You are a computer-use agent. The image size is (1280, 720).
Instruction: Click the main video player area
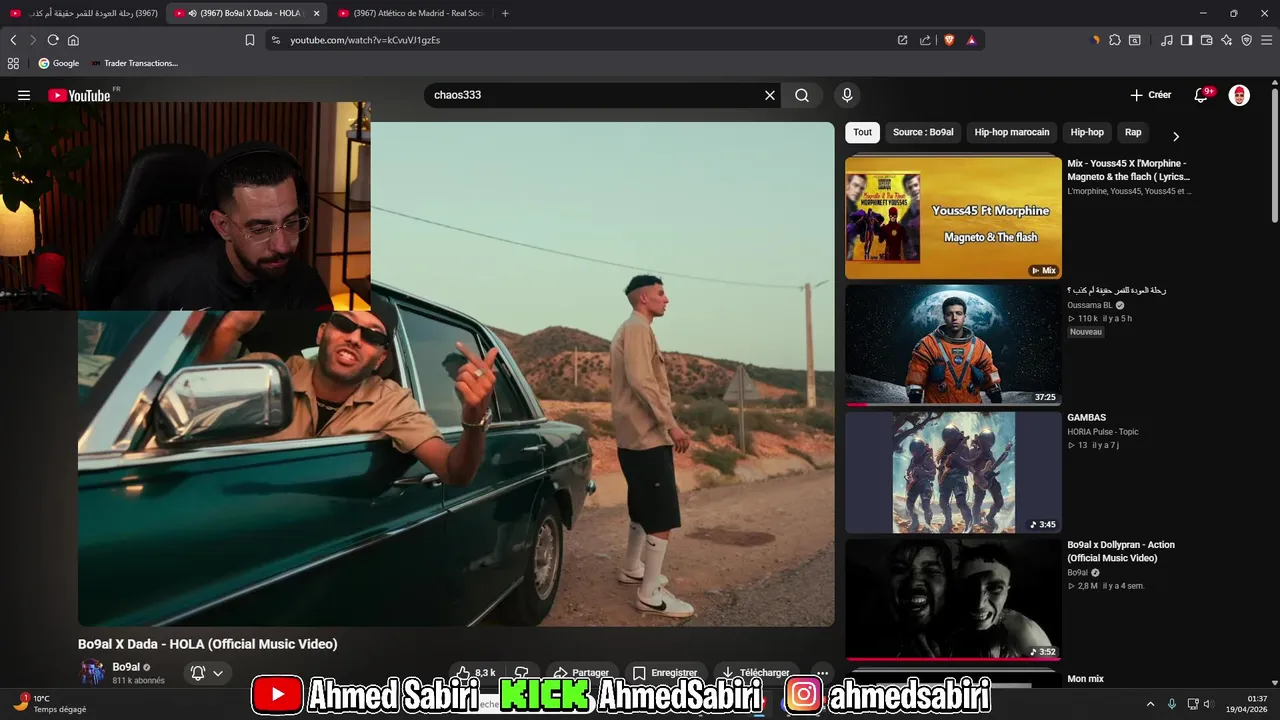[456, 374]
